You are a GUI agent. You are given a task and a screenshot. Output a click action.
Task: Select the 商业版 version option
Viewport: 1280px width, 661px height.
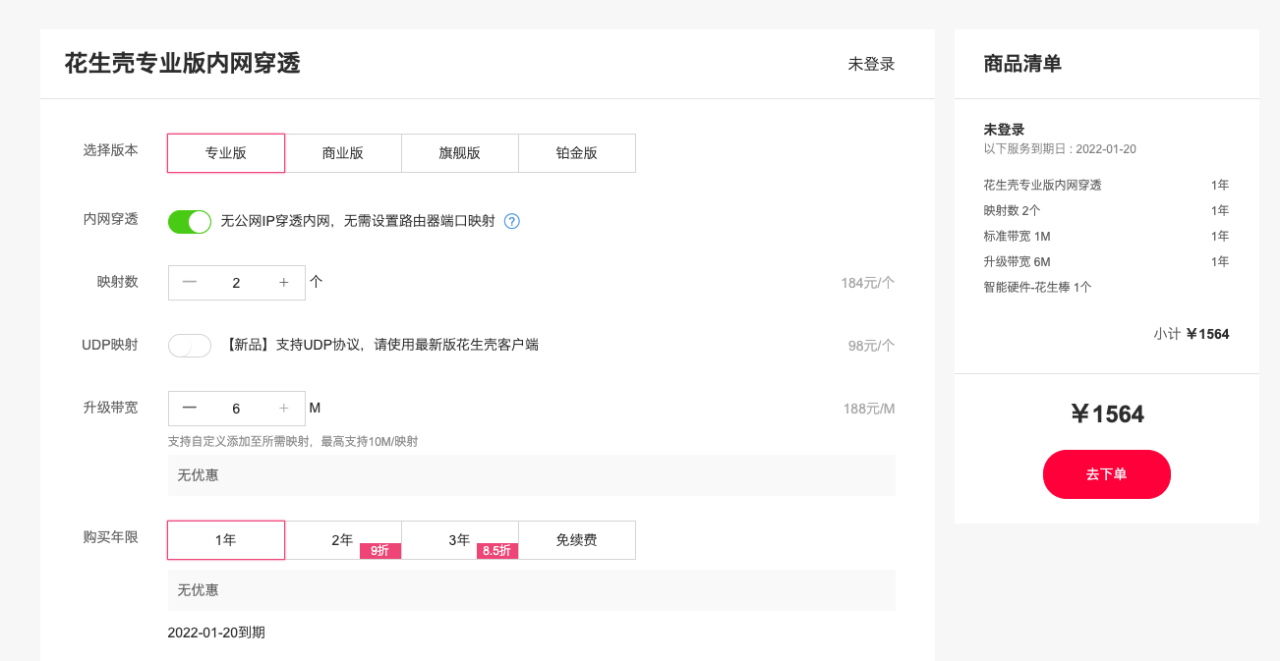[x=343, y=152]
